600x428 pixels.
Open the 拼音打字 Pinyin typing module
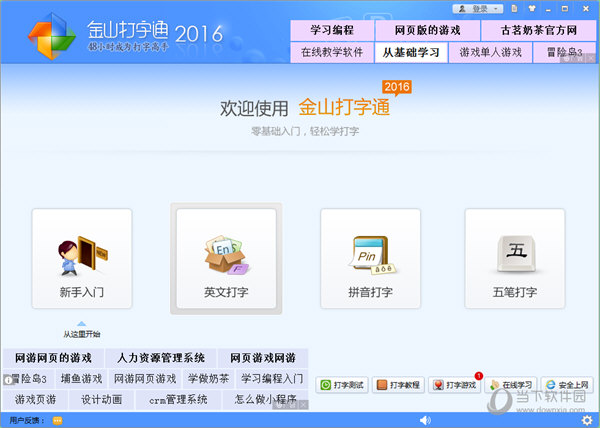[x=370, y=259]
